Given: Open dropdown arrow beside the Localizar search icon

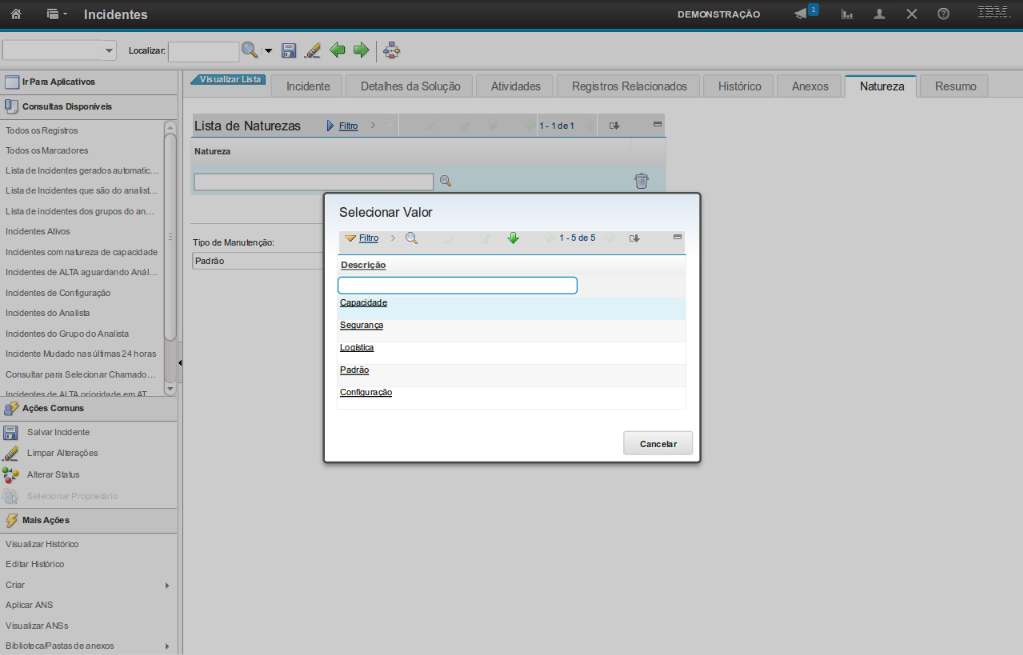Looking at the screenshot, I should (x=268, y=51).
